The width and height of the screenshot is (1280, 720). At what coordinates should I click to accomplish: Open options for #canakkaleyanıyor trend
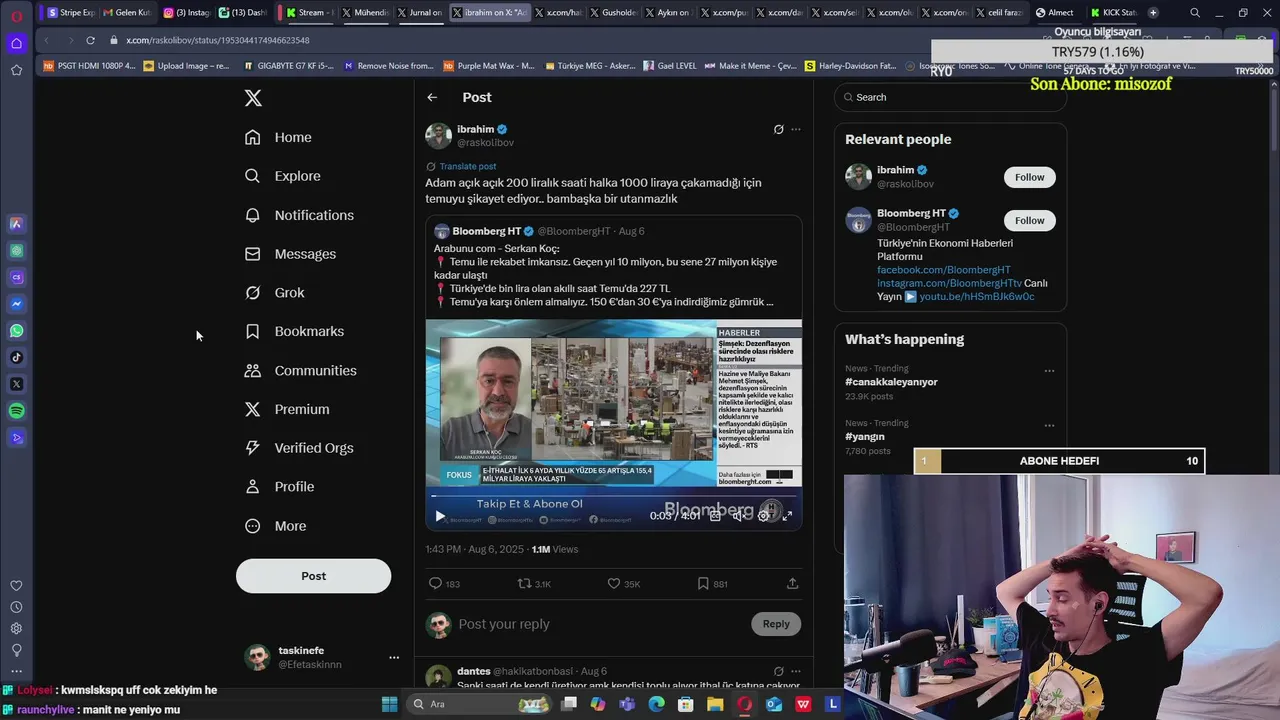point(1049,371)
